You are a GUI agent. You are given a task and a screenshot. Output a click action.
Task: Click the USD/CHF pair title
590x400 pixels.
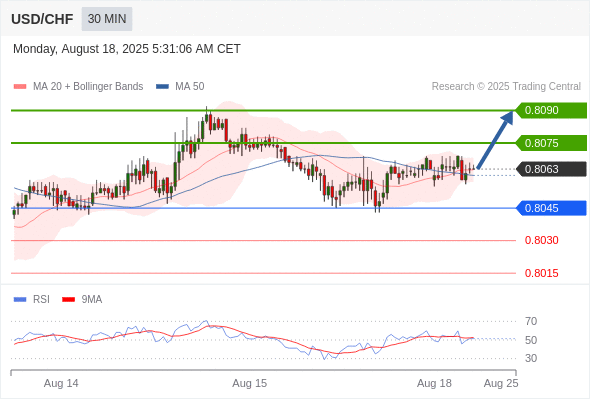[x=42, y=19]
